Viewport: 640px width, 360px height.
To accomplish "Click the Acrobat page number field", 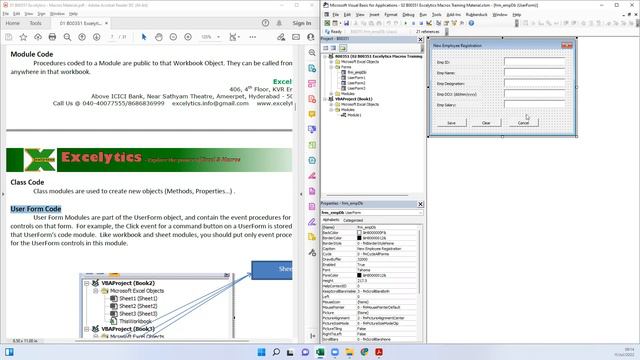I will pos(112,37).
